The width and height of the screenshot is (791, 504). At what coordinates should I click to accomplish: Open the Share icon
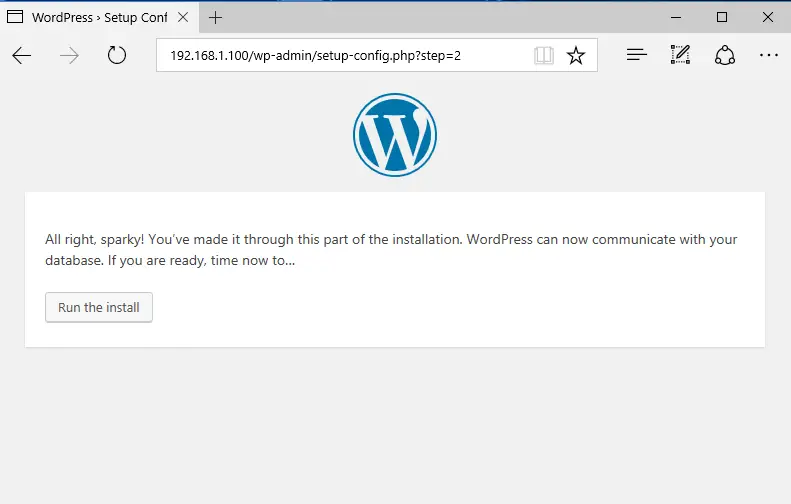[724, 55]
